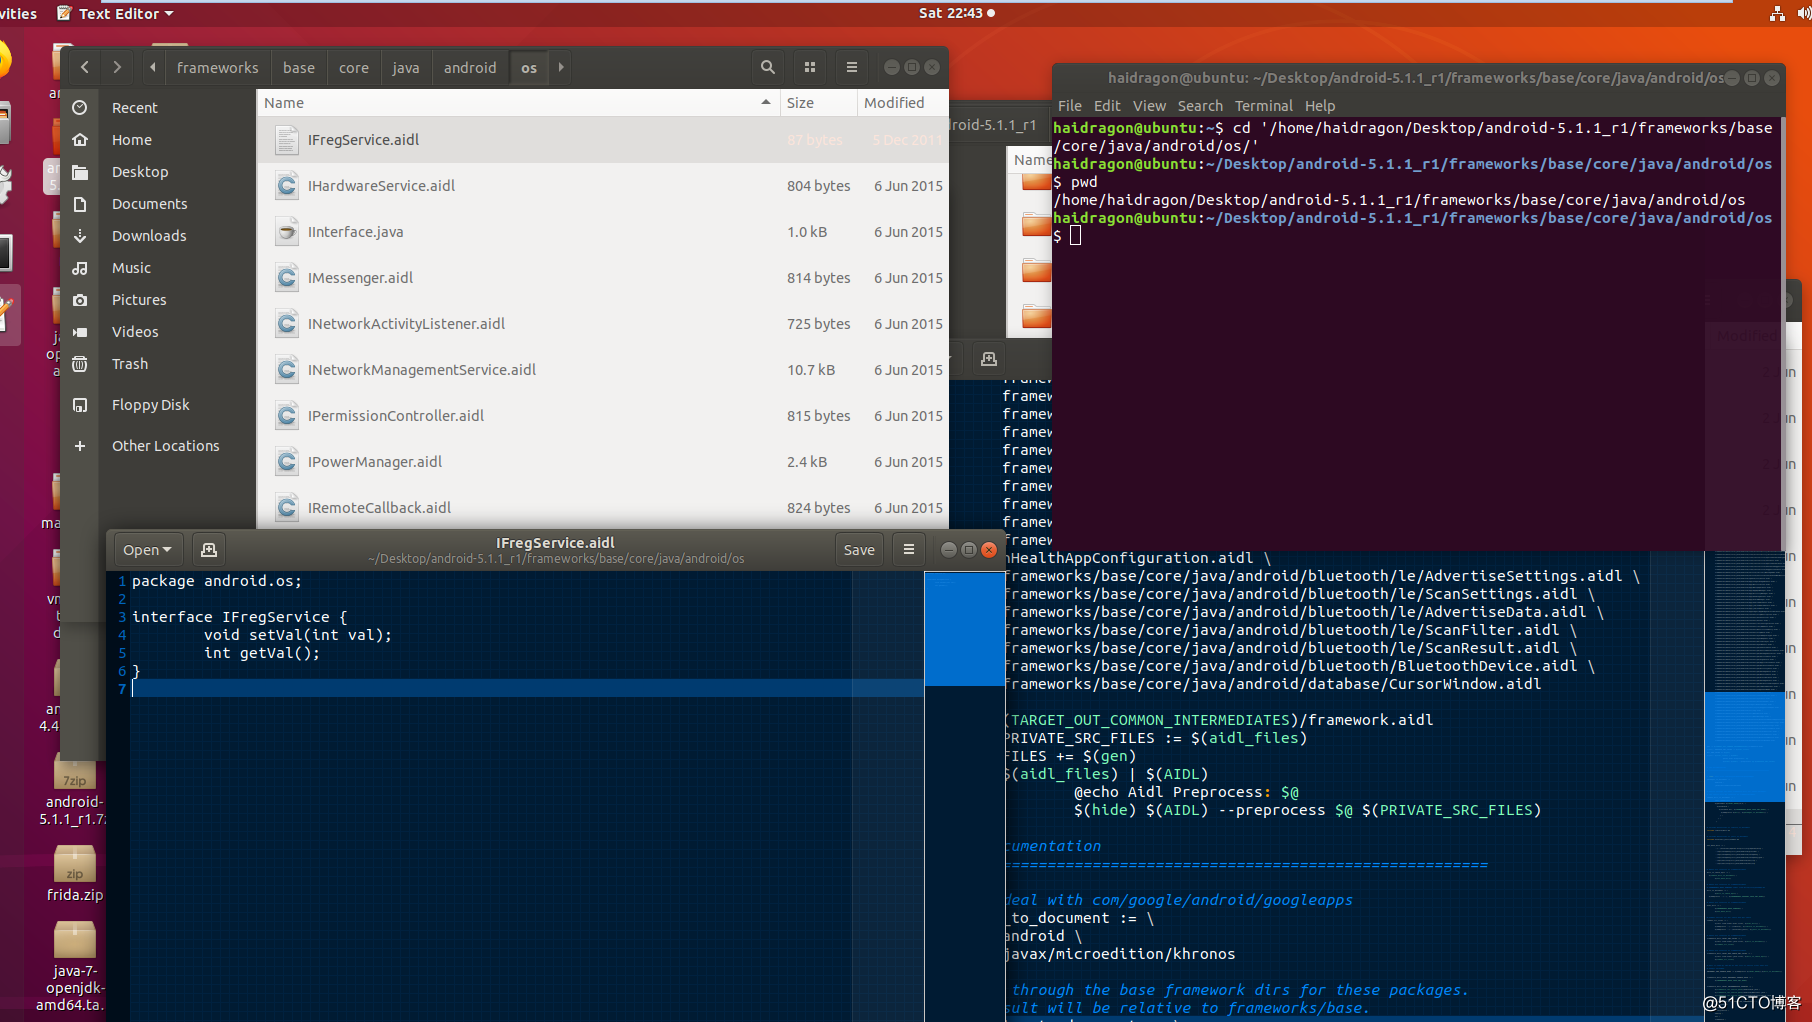Sort files by Modified column

(902, 103)
